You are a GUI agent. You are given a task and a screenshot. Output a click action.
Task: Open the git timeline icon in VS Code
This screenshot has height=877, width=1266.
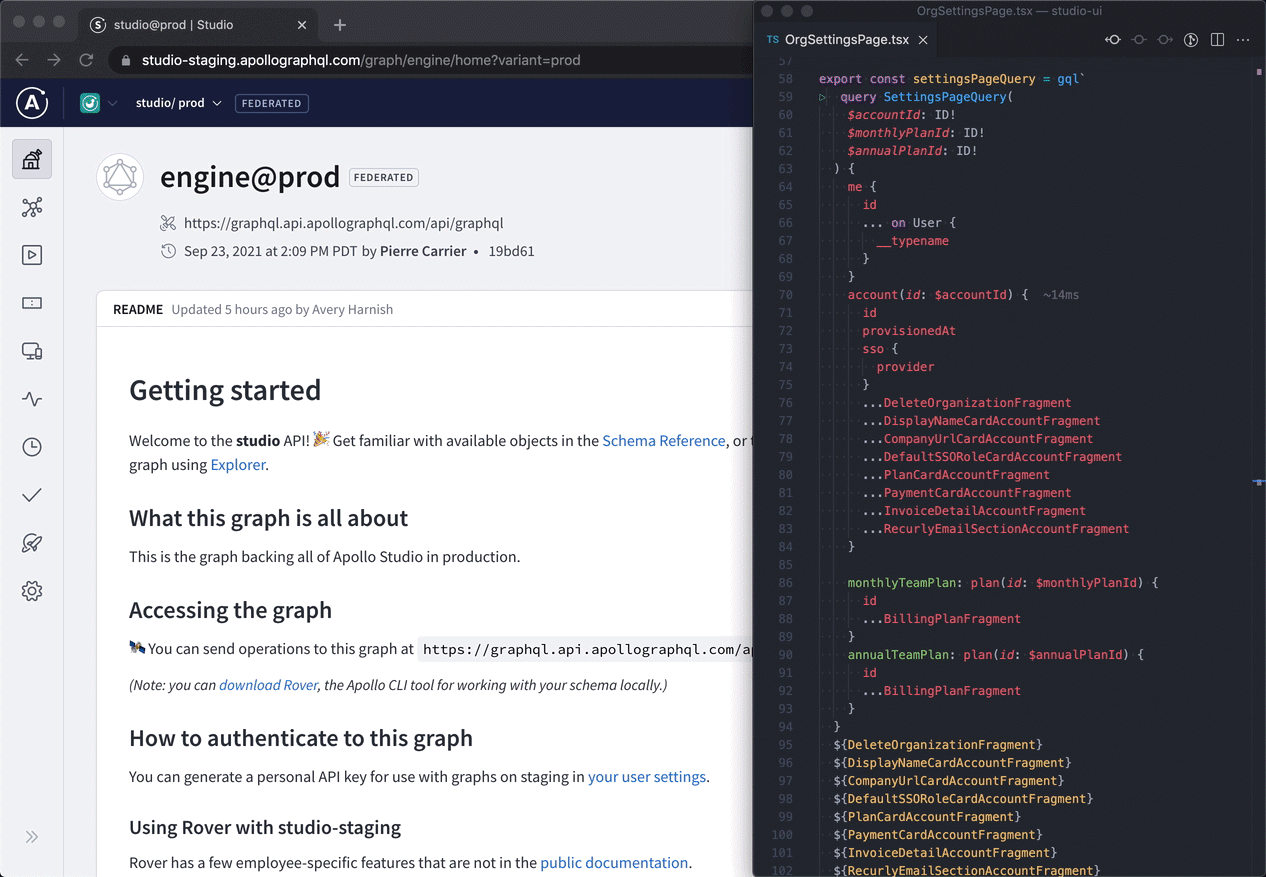pyautogui.click(x=1191, y=40)
